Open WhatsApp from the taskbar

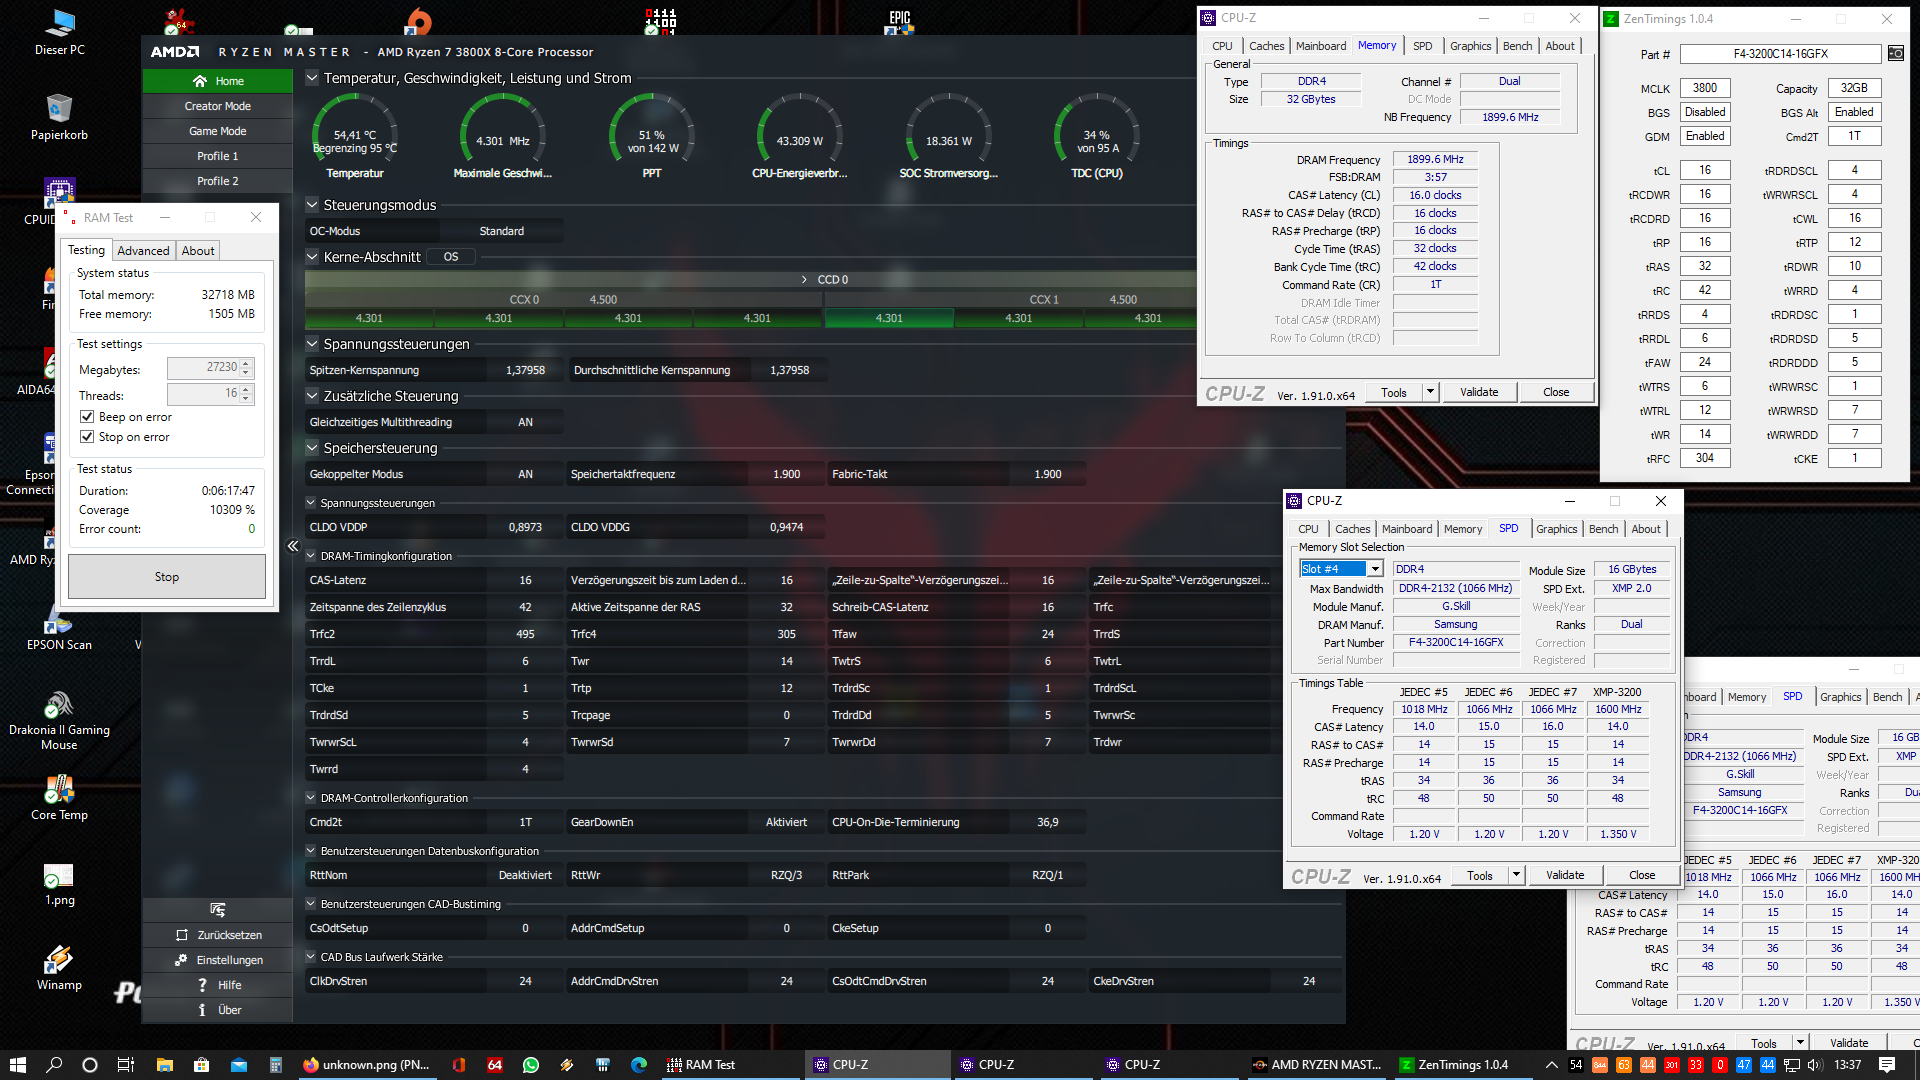pyautogui.click(x=530, y=1065)
